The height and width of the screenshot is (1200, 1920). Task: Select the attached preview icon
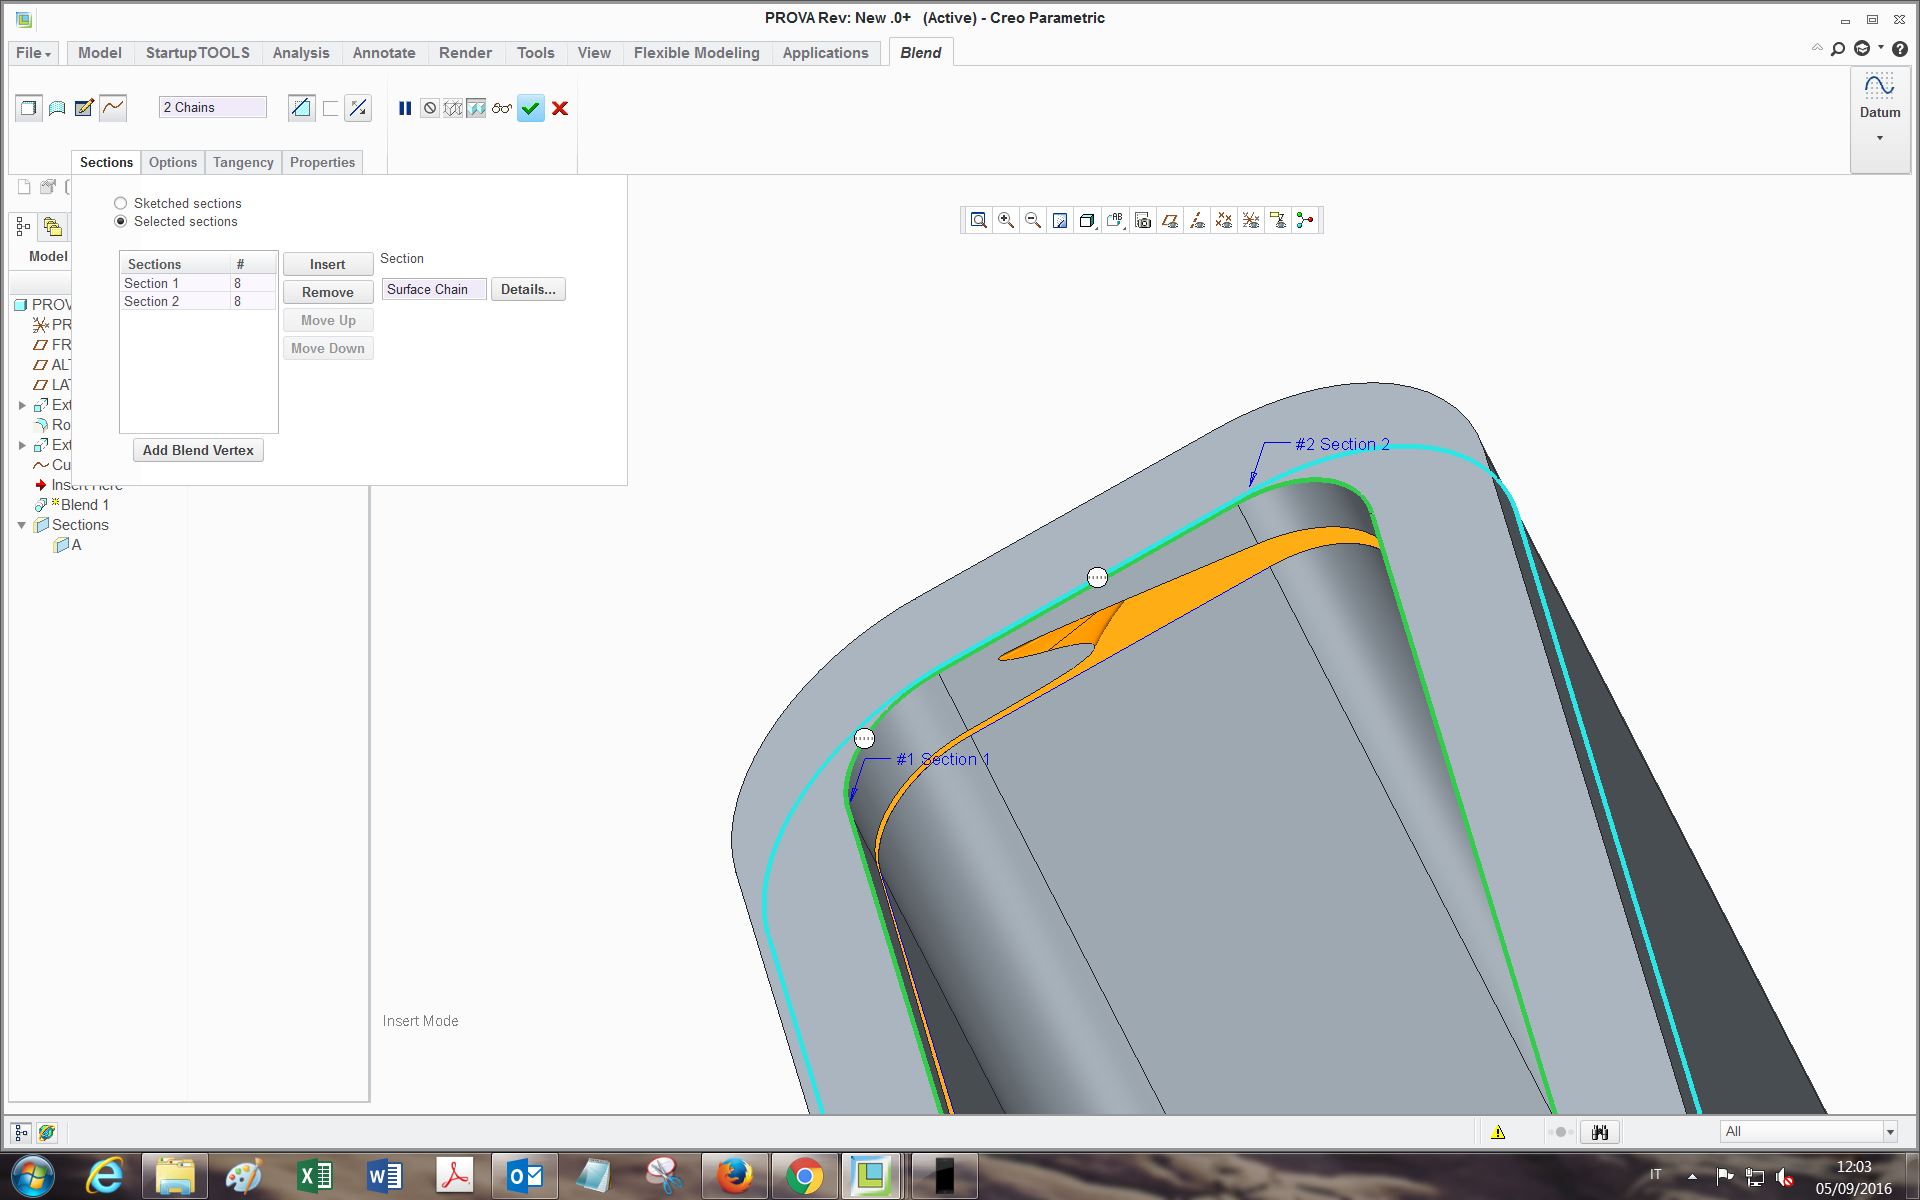(x=476, y=108)
